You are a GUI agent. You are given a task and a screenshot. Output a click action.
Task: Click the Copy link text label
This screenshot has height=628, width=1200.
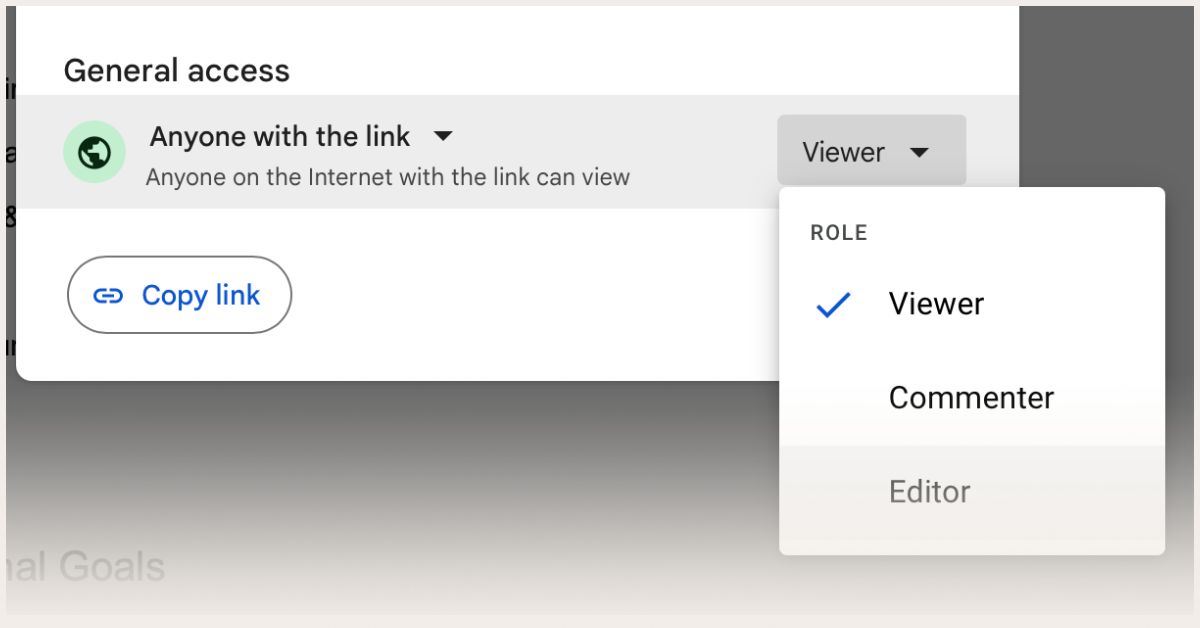tap(201, 295)
